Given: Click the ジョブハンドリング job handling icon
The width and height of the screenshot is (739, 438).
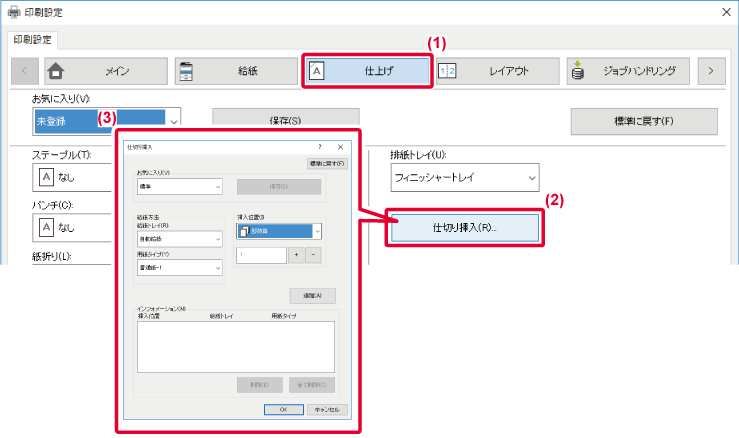Looking at the screenshot, I should pos(578,71).
